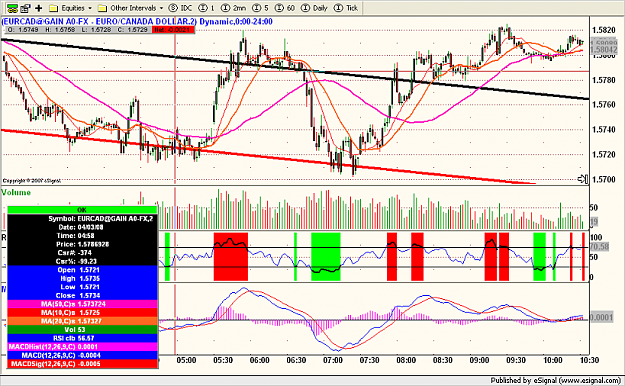Click the blue MACD(12,26,9,C) row
The height and width of the screenshot is (386, 625).
(82, 355)
